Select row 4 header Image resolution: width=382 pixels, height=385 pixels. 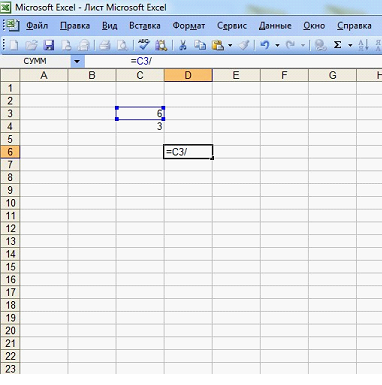pyautogui.click(x=10, y=126)
